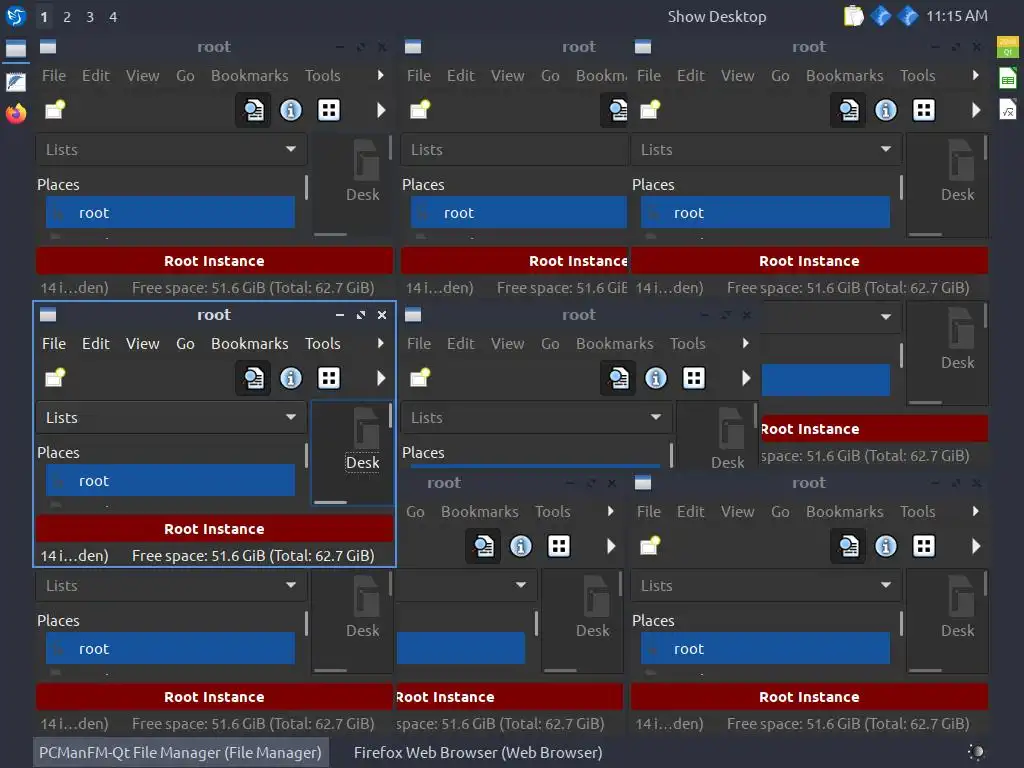
Task: Click properties info icon in bottom-middle root window
Action: [x=520, y=547]
